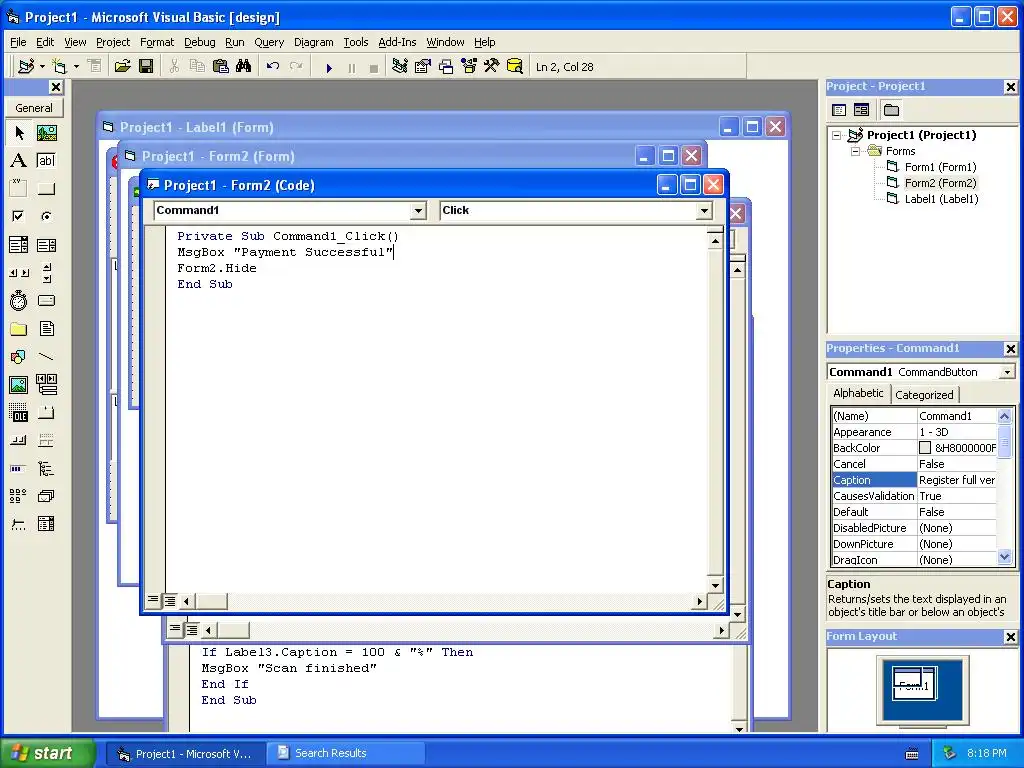Open the Add Form dropdown arrow
The width and height of the screenshot is (1024, 768).
[76, 66]
